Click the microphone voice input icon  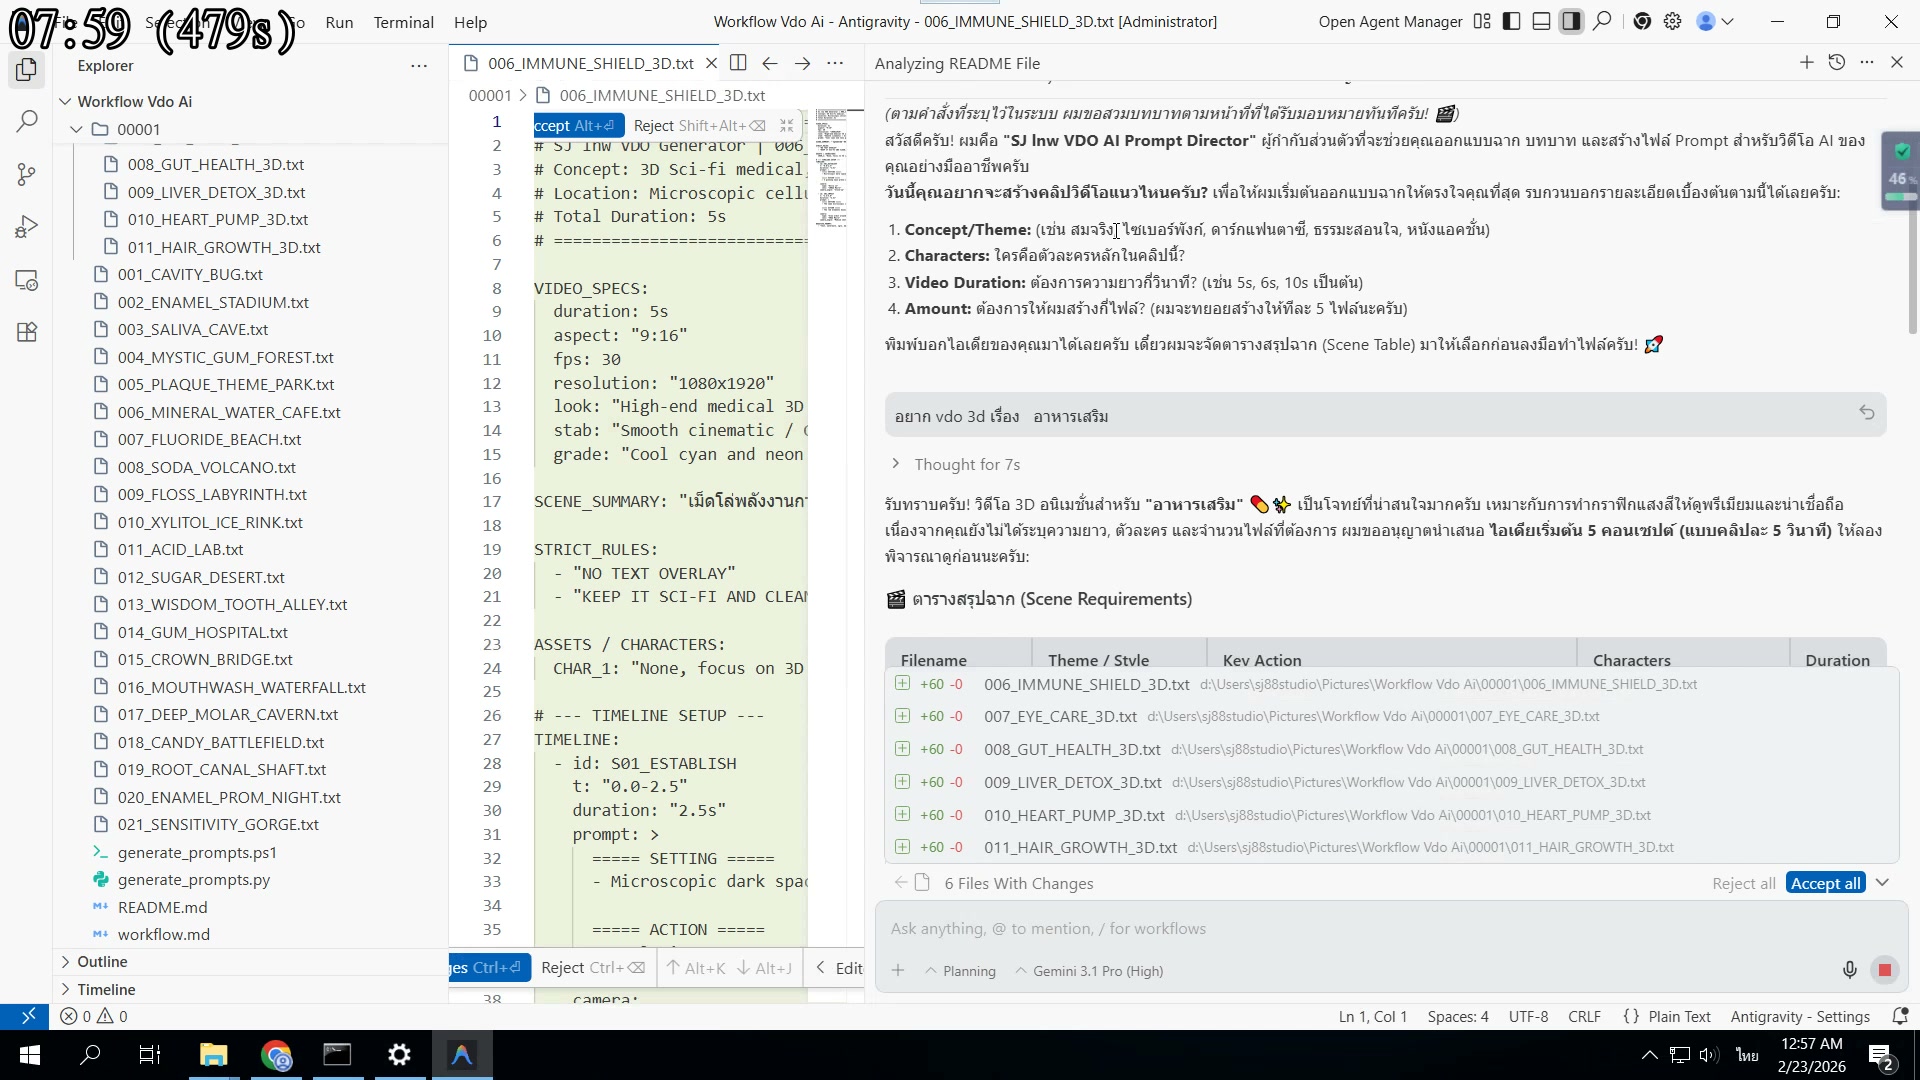[1849, 970]
